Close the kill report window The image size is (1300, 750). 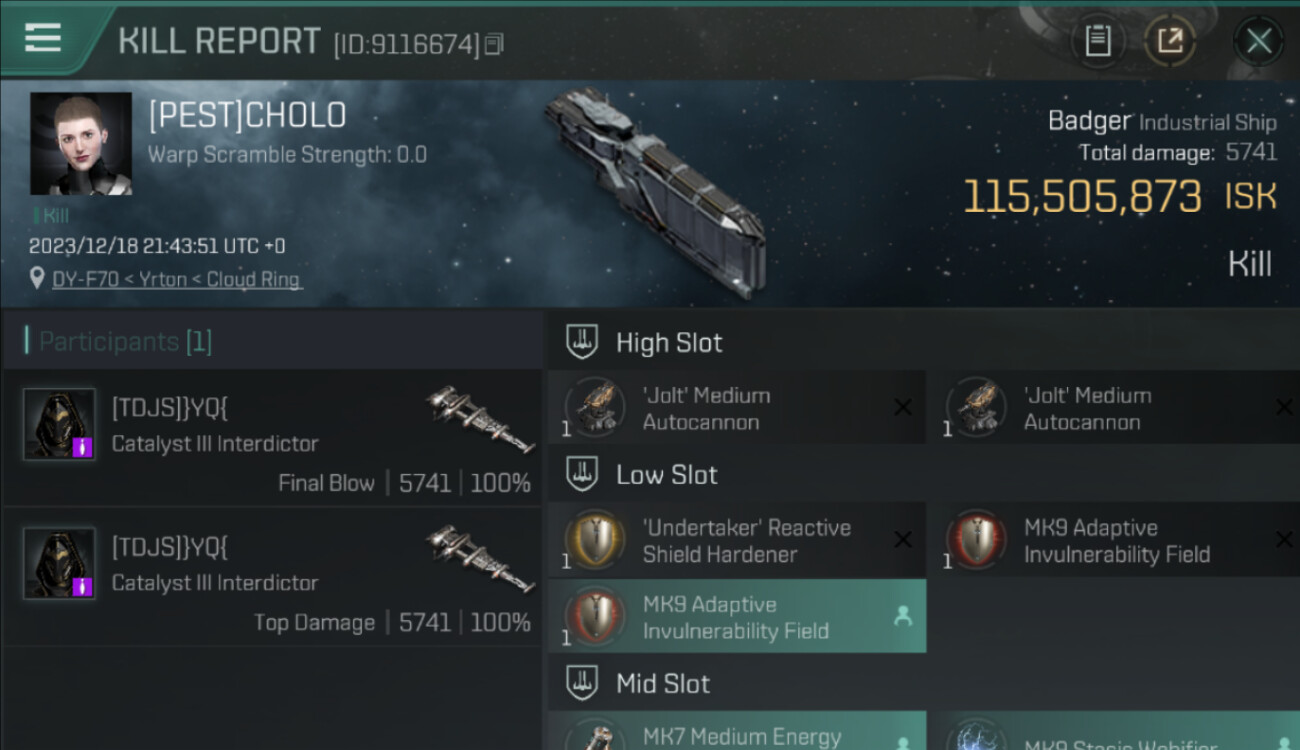[1258, 41]
